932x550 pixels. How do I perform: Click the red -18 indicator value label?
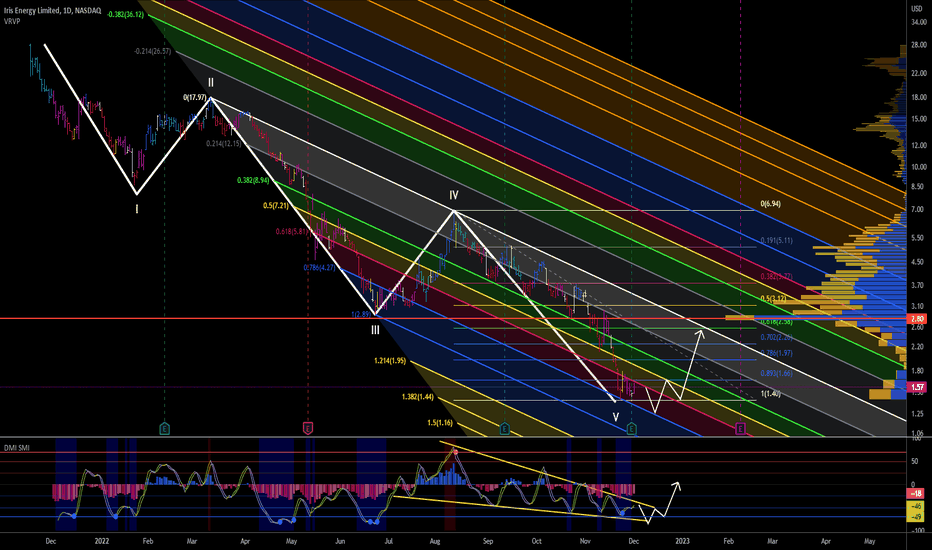915,494
